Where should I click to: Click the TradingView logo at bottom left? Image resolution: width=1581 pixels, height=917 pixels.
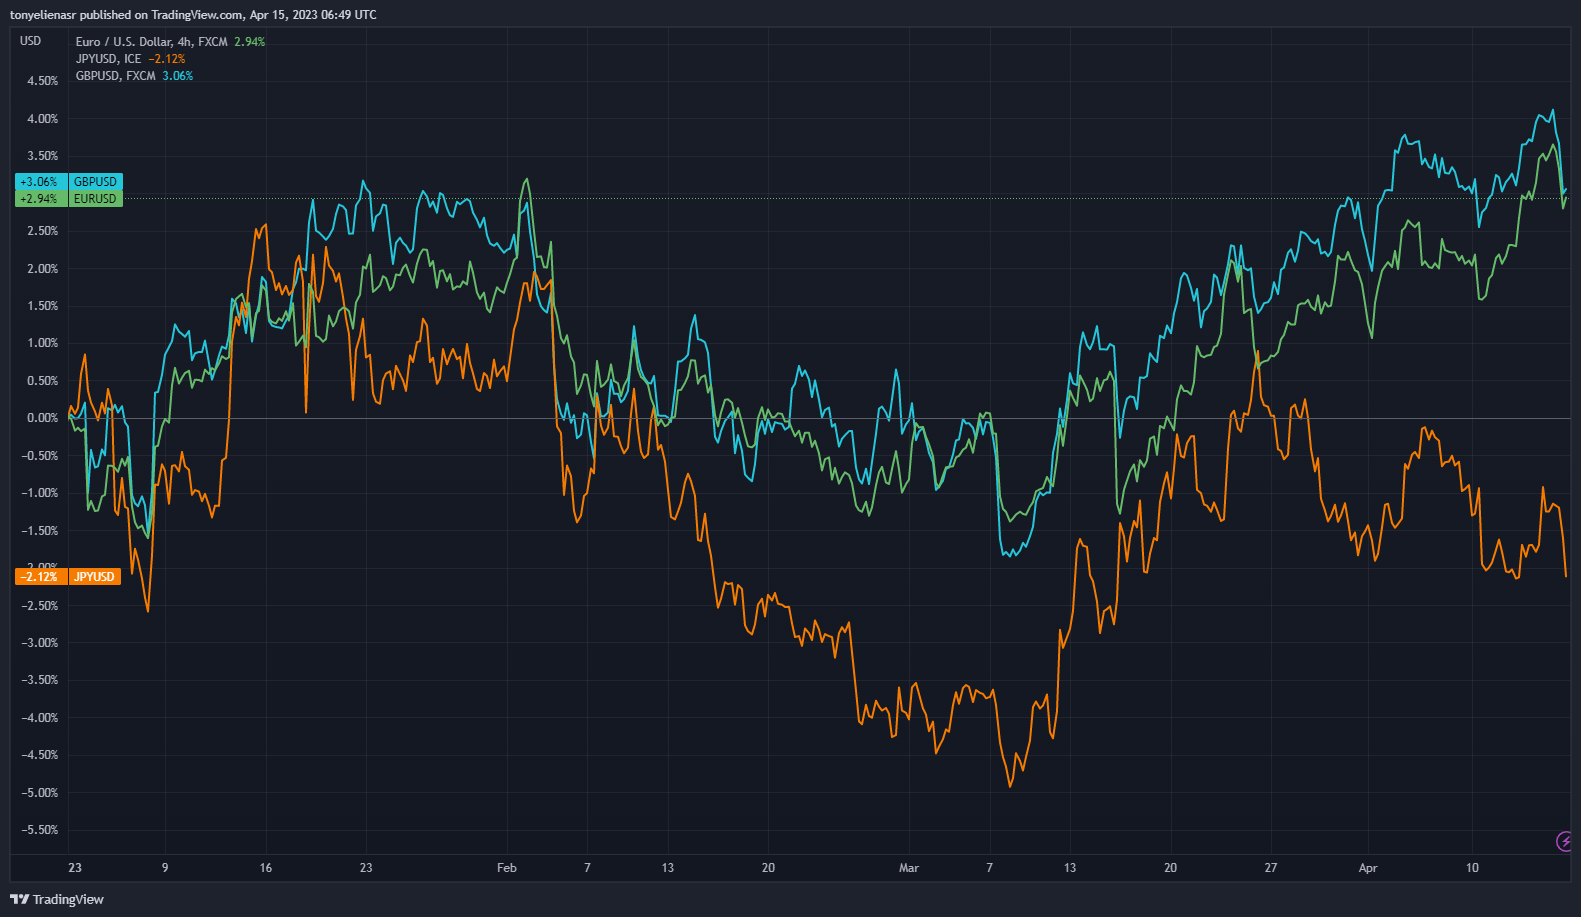pos(57,899)
